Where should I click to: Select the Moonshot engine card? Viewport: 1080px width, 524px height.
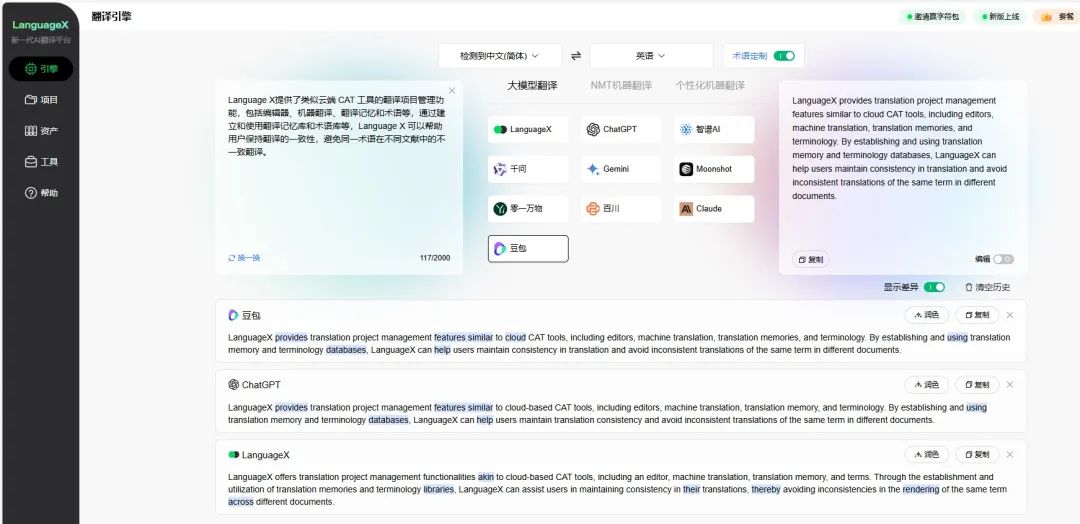(x=714, y=169)
